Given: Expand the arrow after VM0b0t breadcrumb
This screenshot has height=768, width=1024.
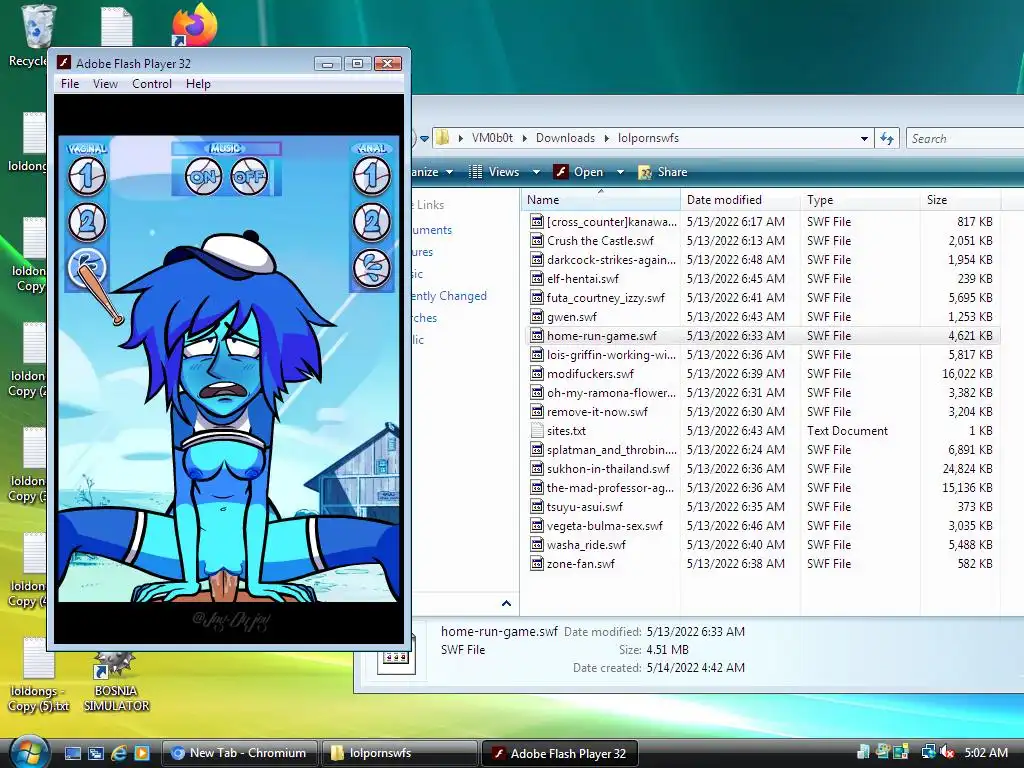Looking at the screenshot, I should (524, 138).
